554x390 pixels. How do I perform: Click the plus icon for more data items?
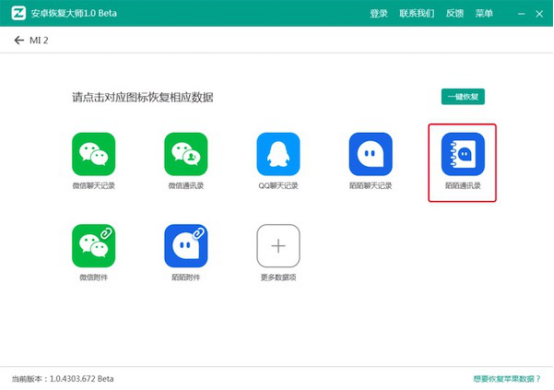click(278, 246)
